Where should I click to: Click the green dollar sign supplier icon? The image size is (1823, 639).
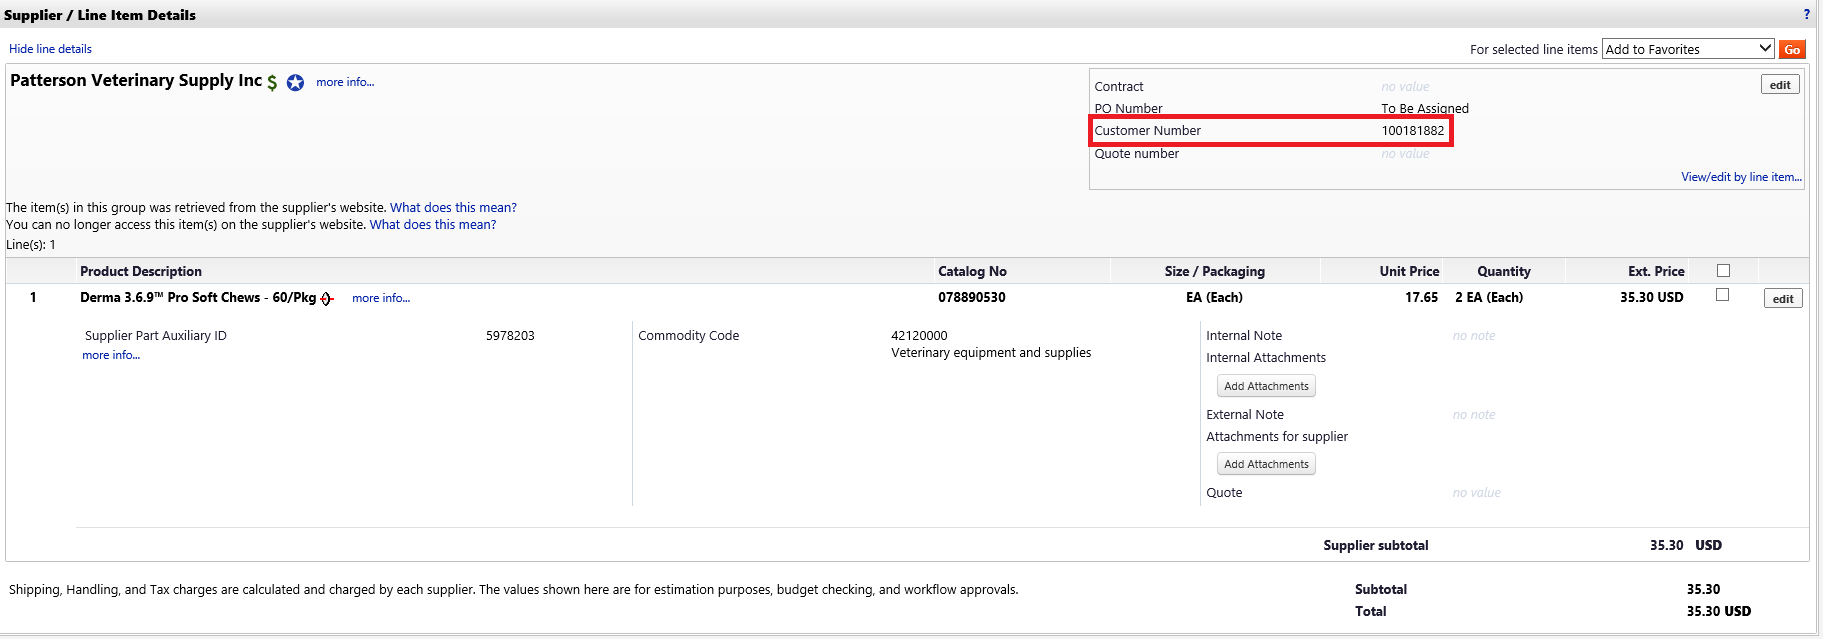click(272, 83)
